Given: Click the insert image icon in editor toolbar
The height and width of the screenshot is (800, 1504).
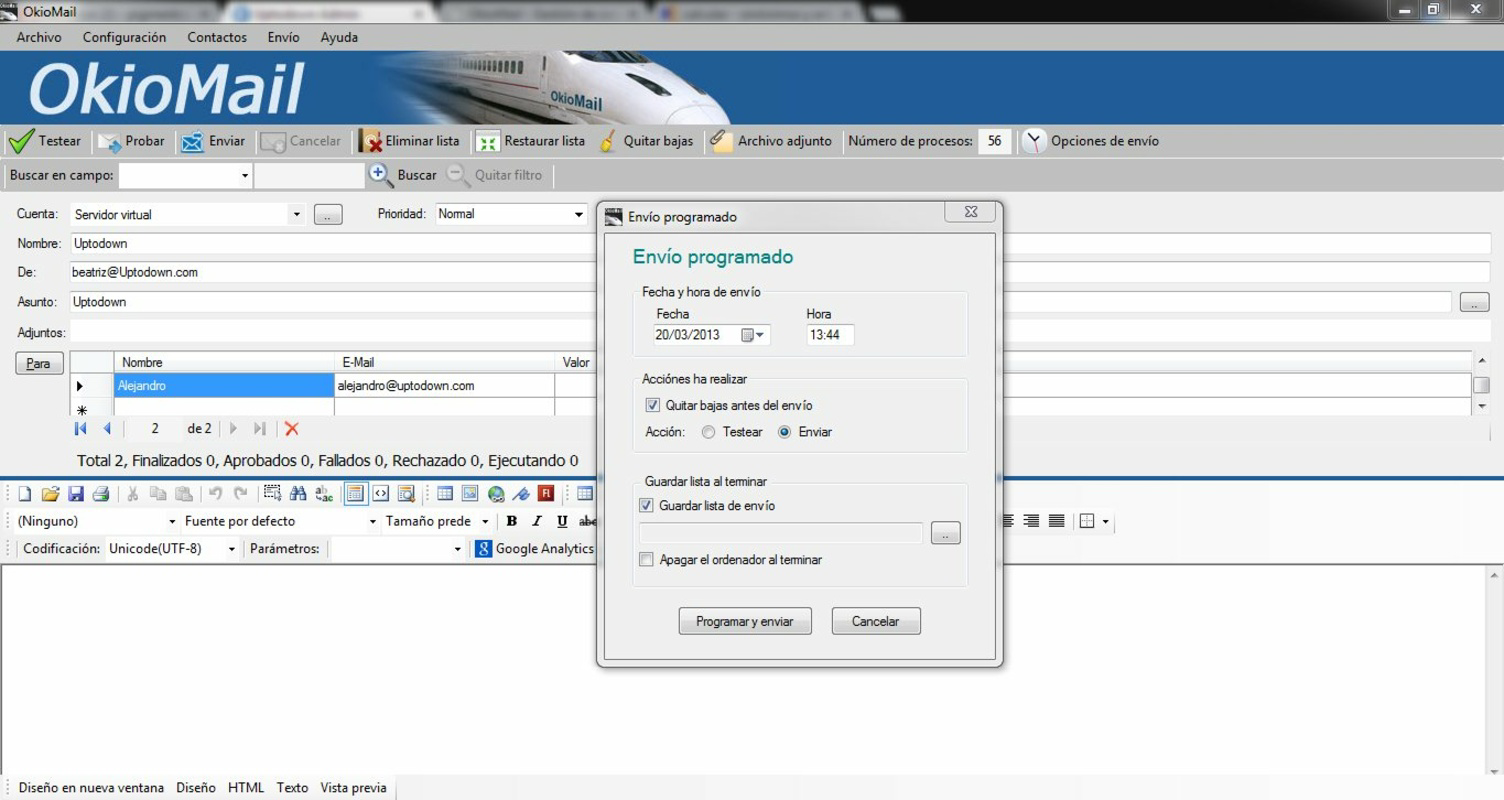Looking at the screenshot, I should 470,494.
